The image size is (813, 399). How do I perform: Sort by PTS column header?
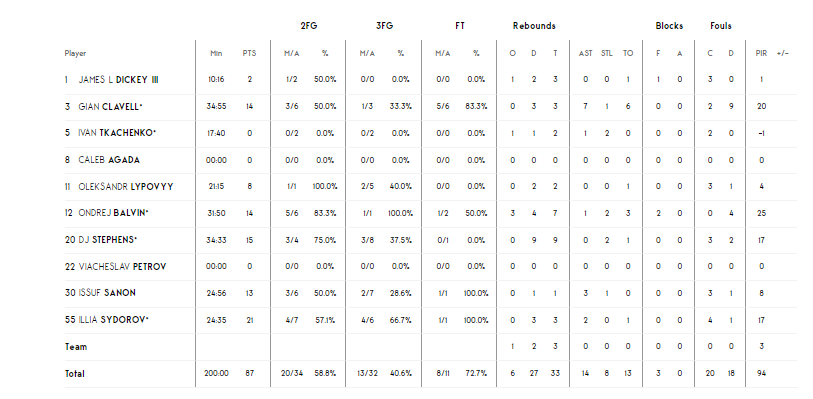(249, 53)
